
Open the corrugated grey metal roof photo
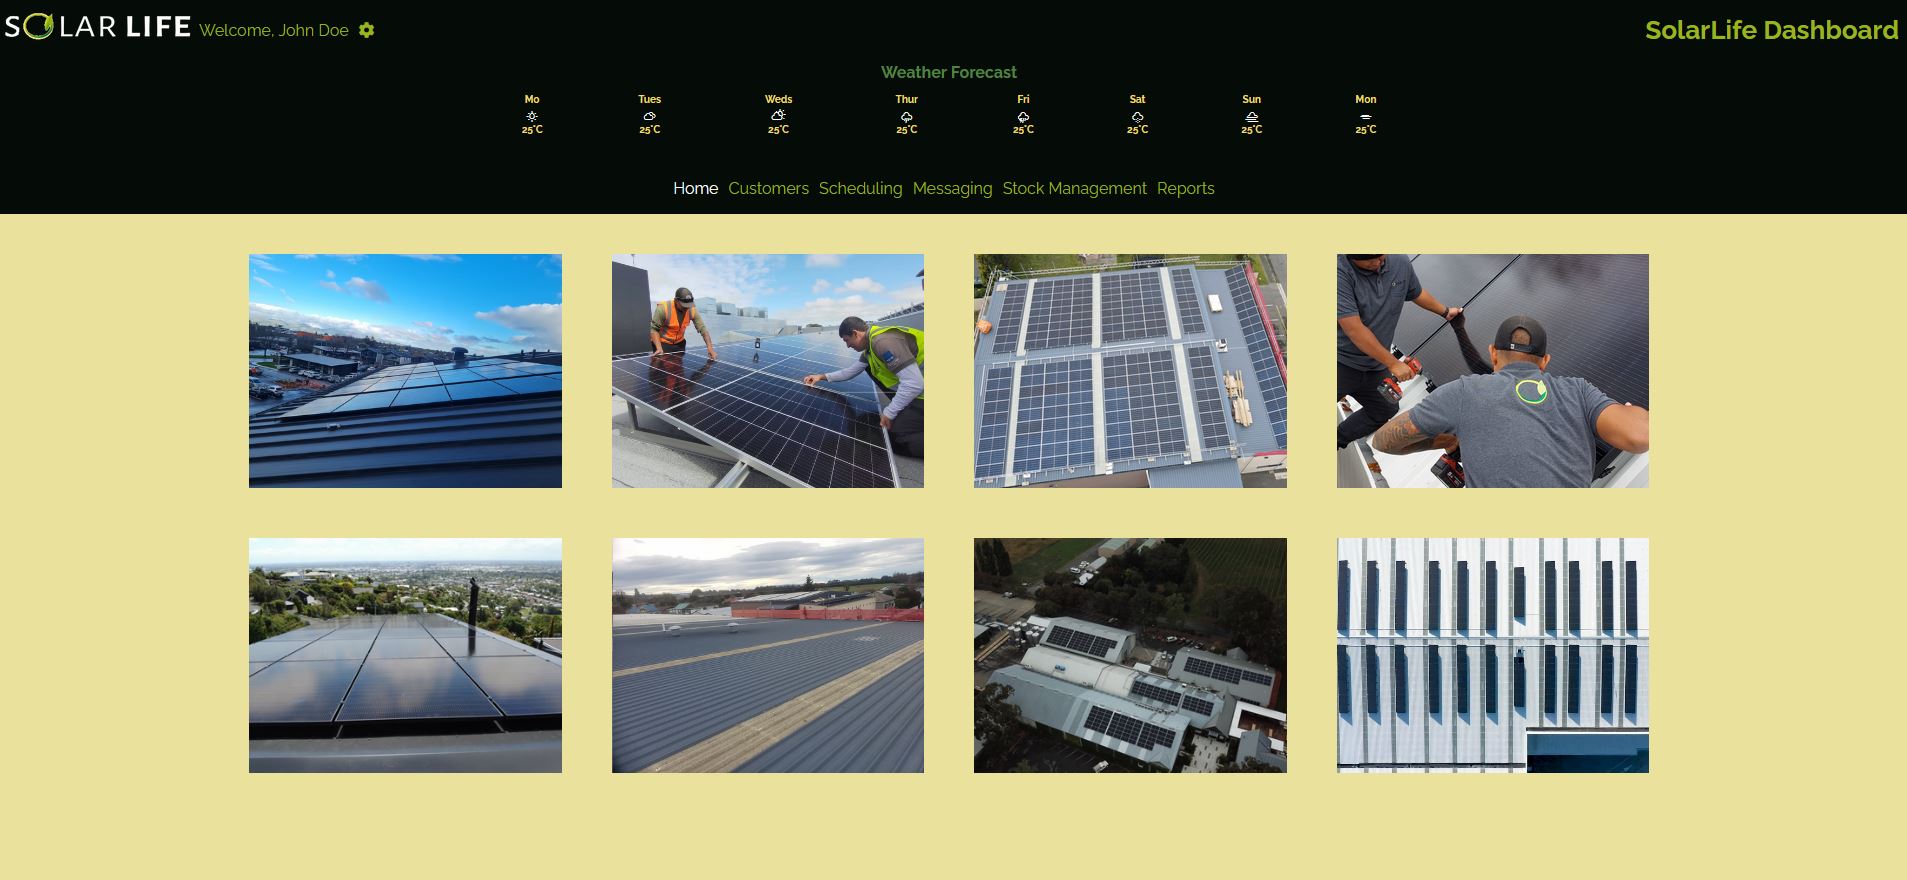768,655
